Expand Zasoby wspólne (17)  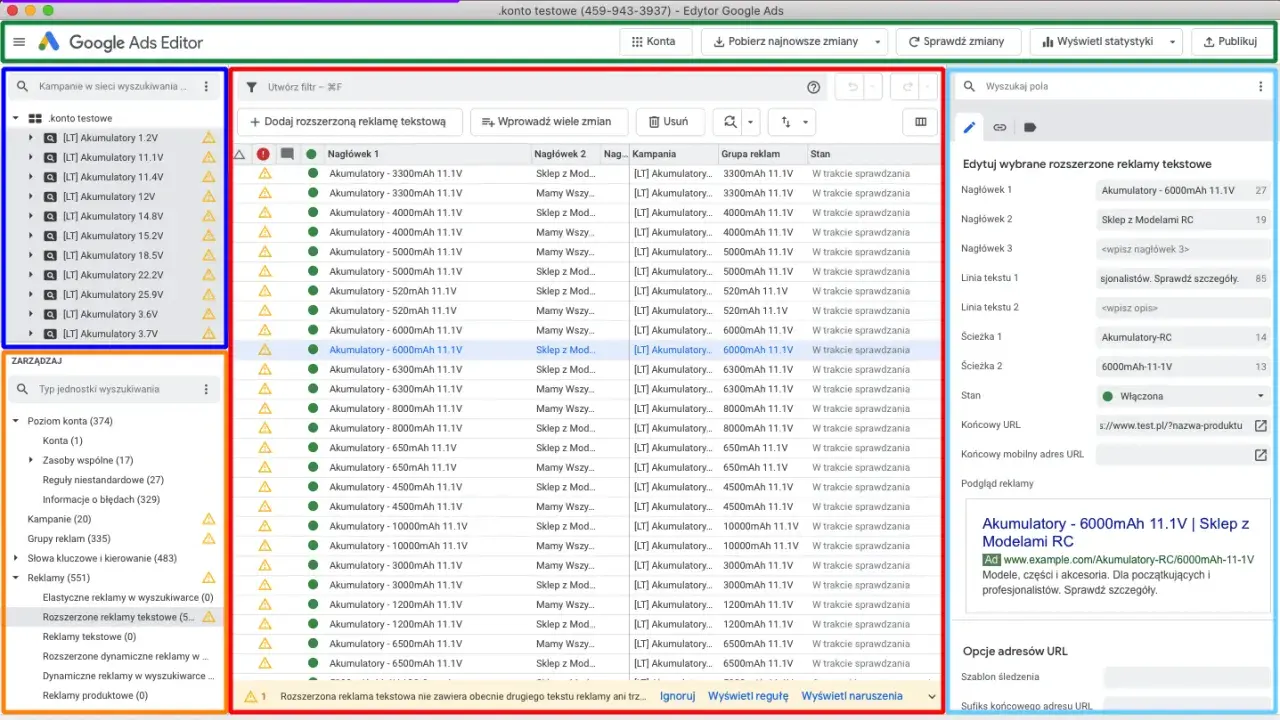[31, 460]
